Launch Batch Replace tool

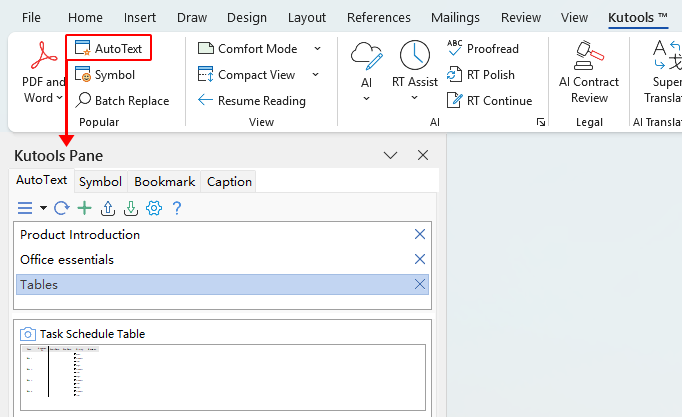point(122,100)
